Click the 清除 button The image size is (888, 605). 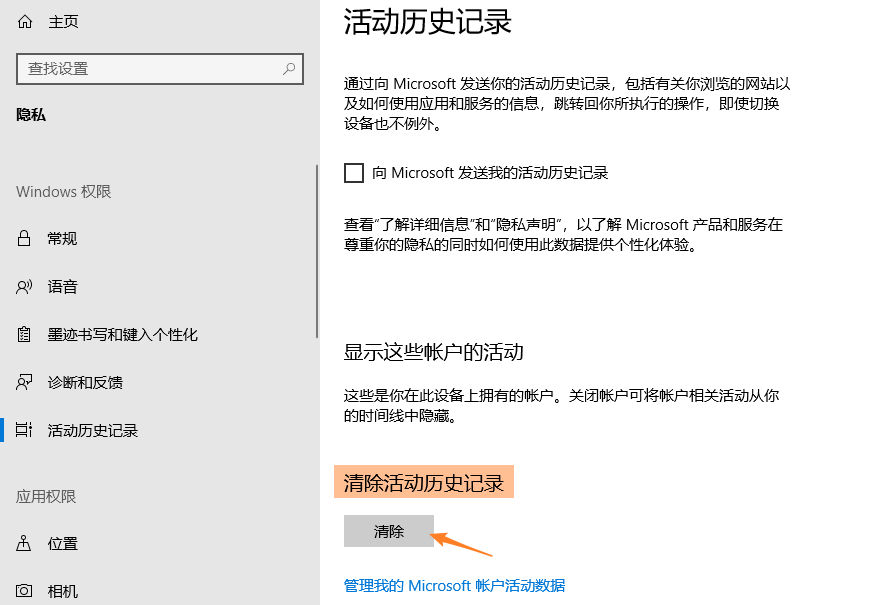coord(388,531)
